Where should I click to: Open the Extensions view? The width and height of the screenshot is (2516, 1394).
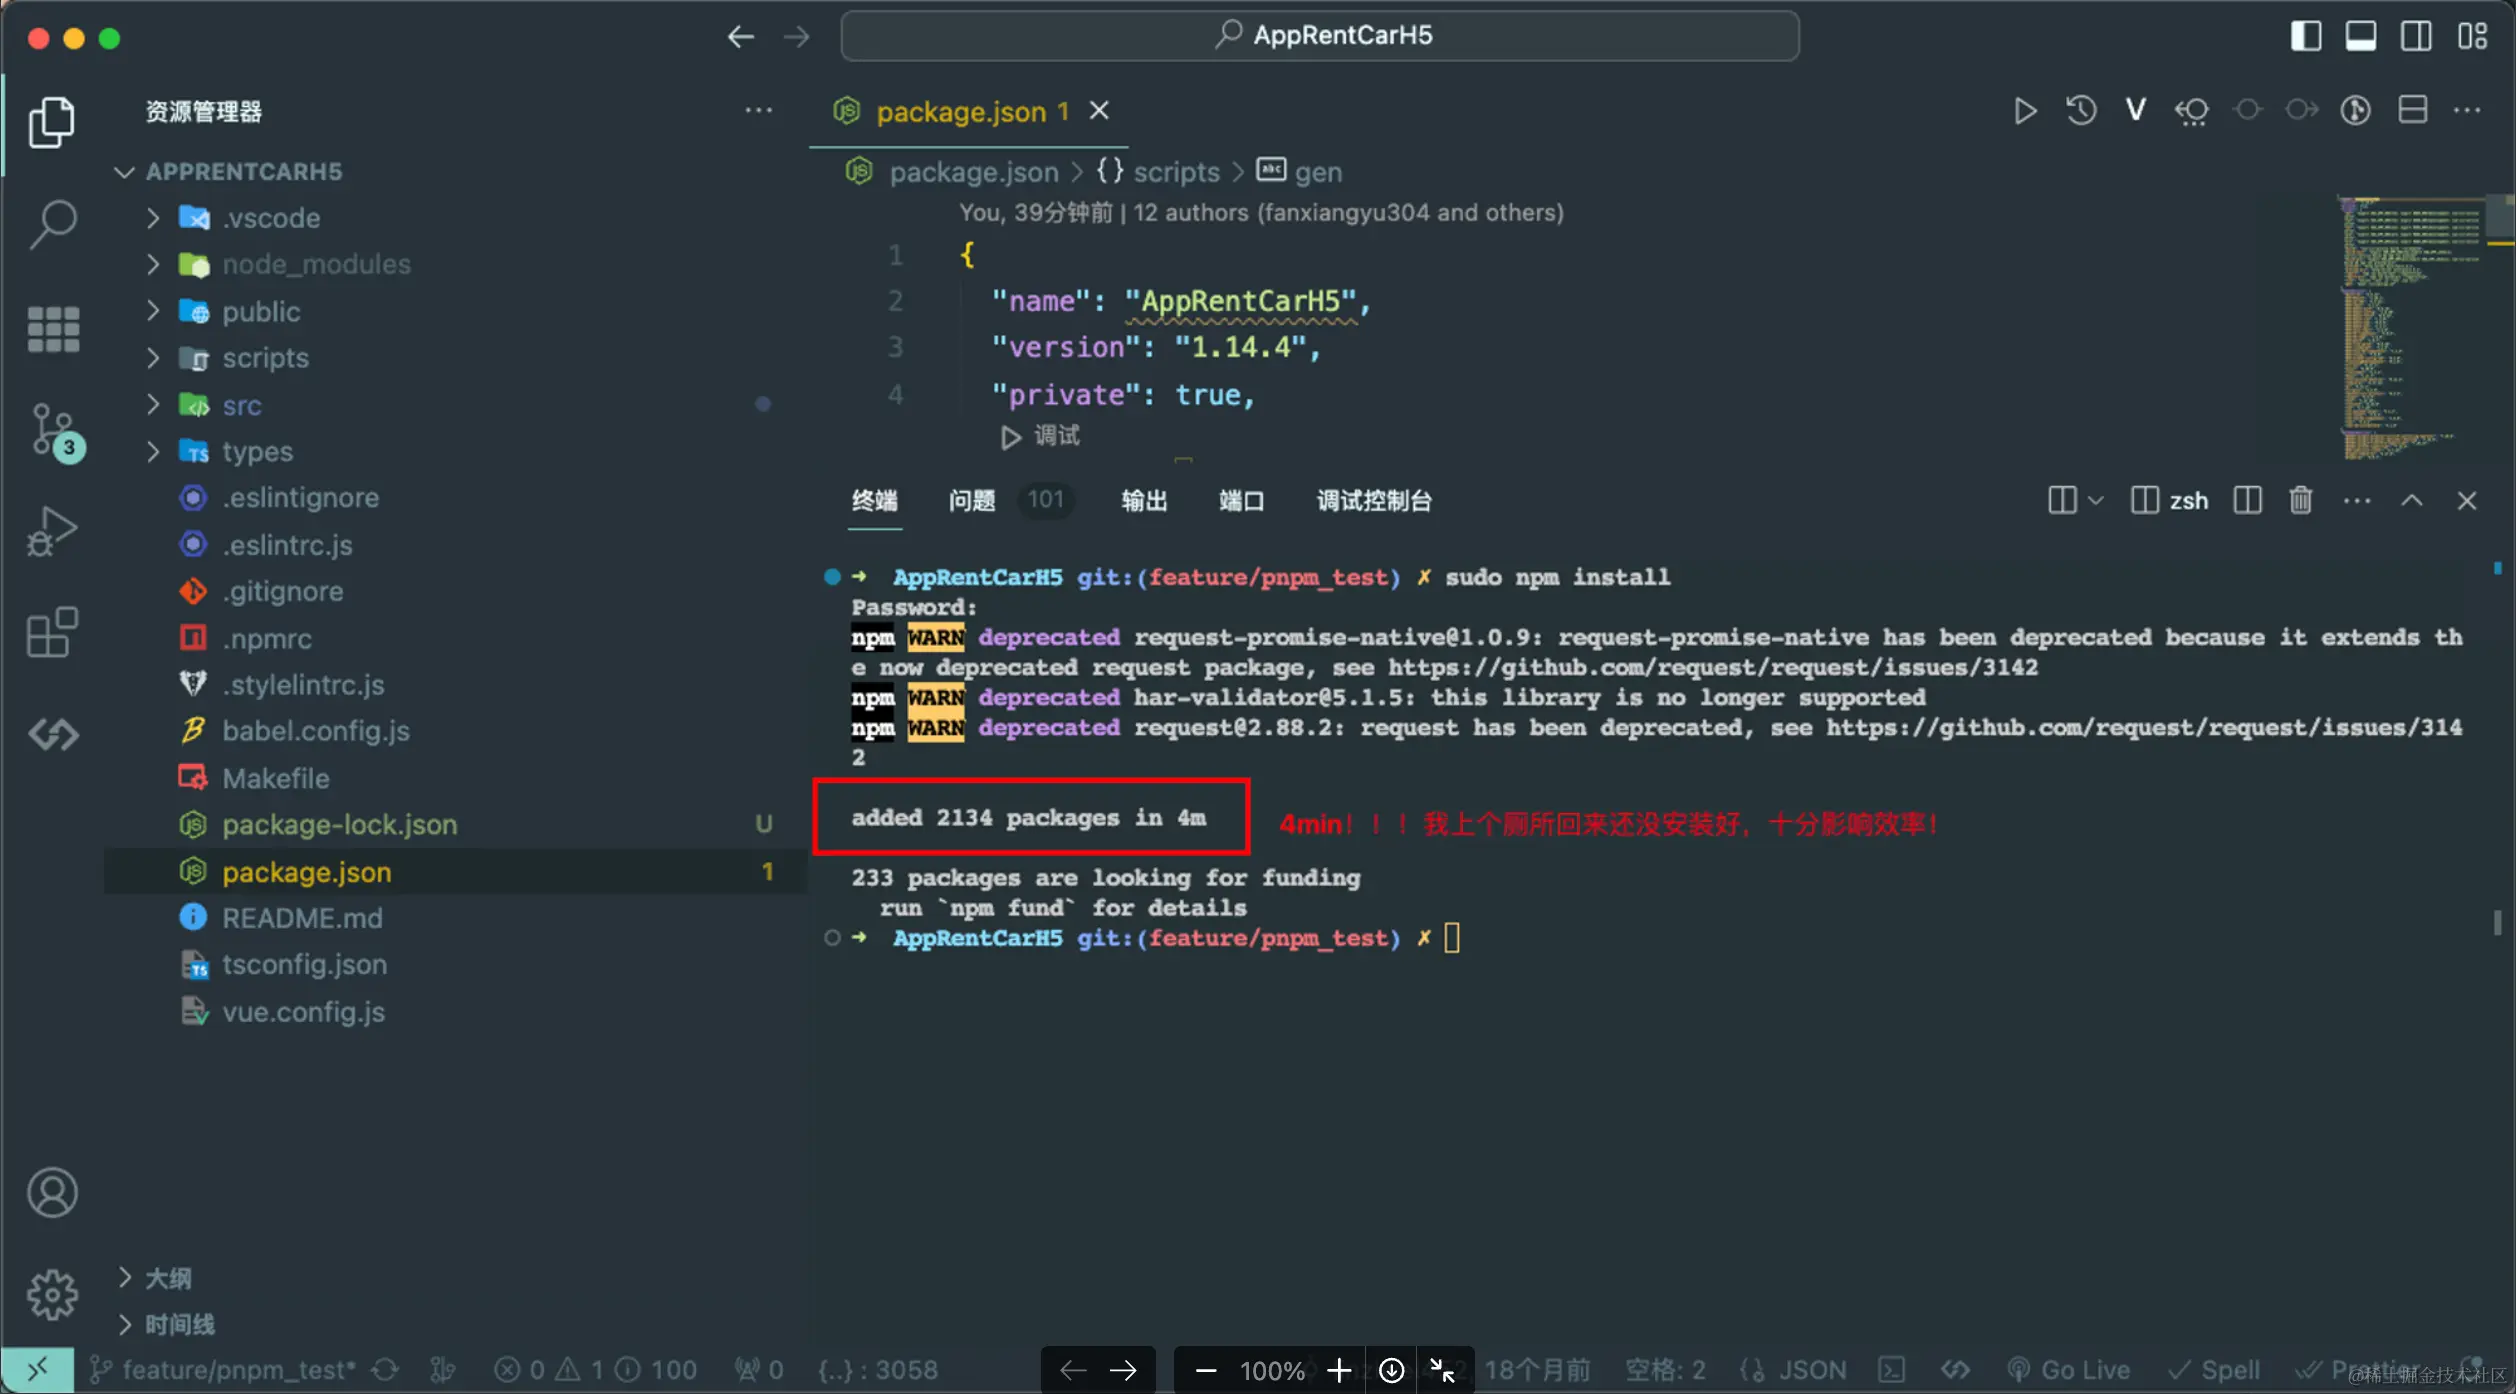point(52,632)
